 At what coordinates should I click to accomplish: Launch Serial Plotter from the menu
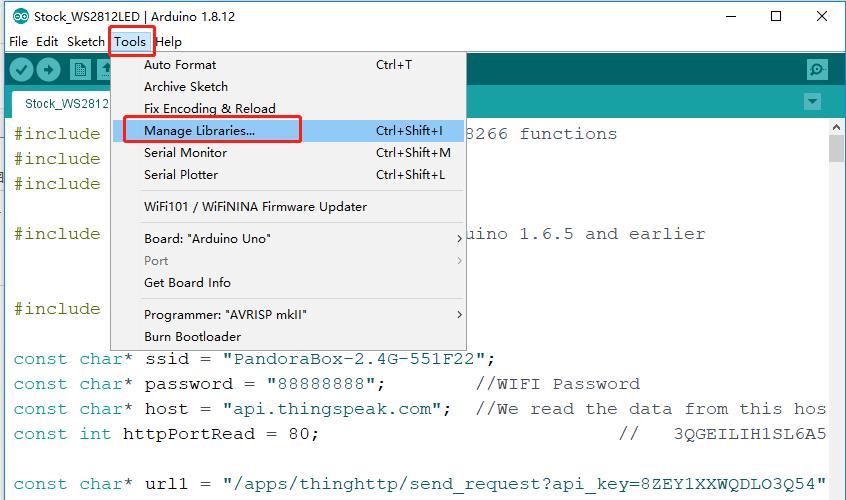[x=181, y=175]
